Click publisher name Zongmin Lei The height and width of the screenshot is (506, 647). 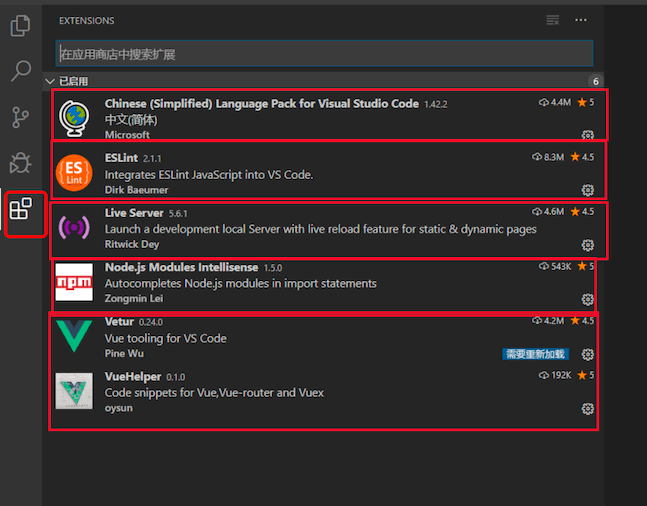coord(134,298)
